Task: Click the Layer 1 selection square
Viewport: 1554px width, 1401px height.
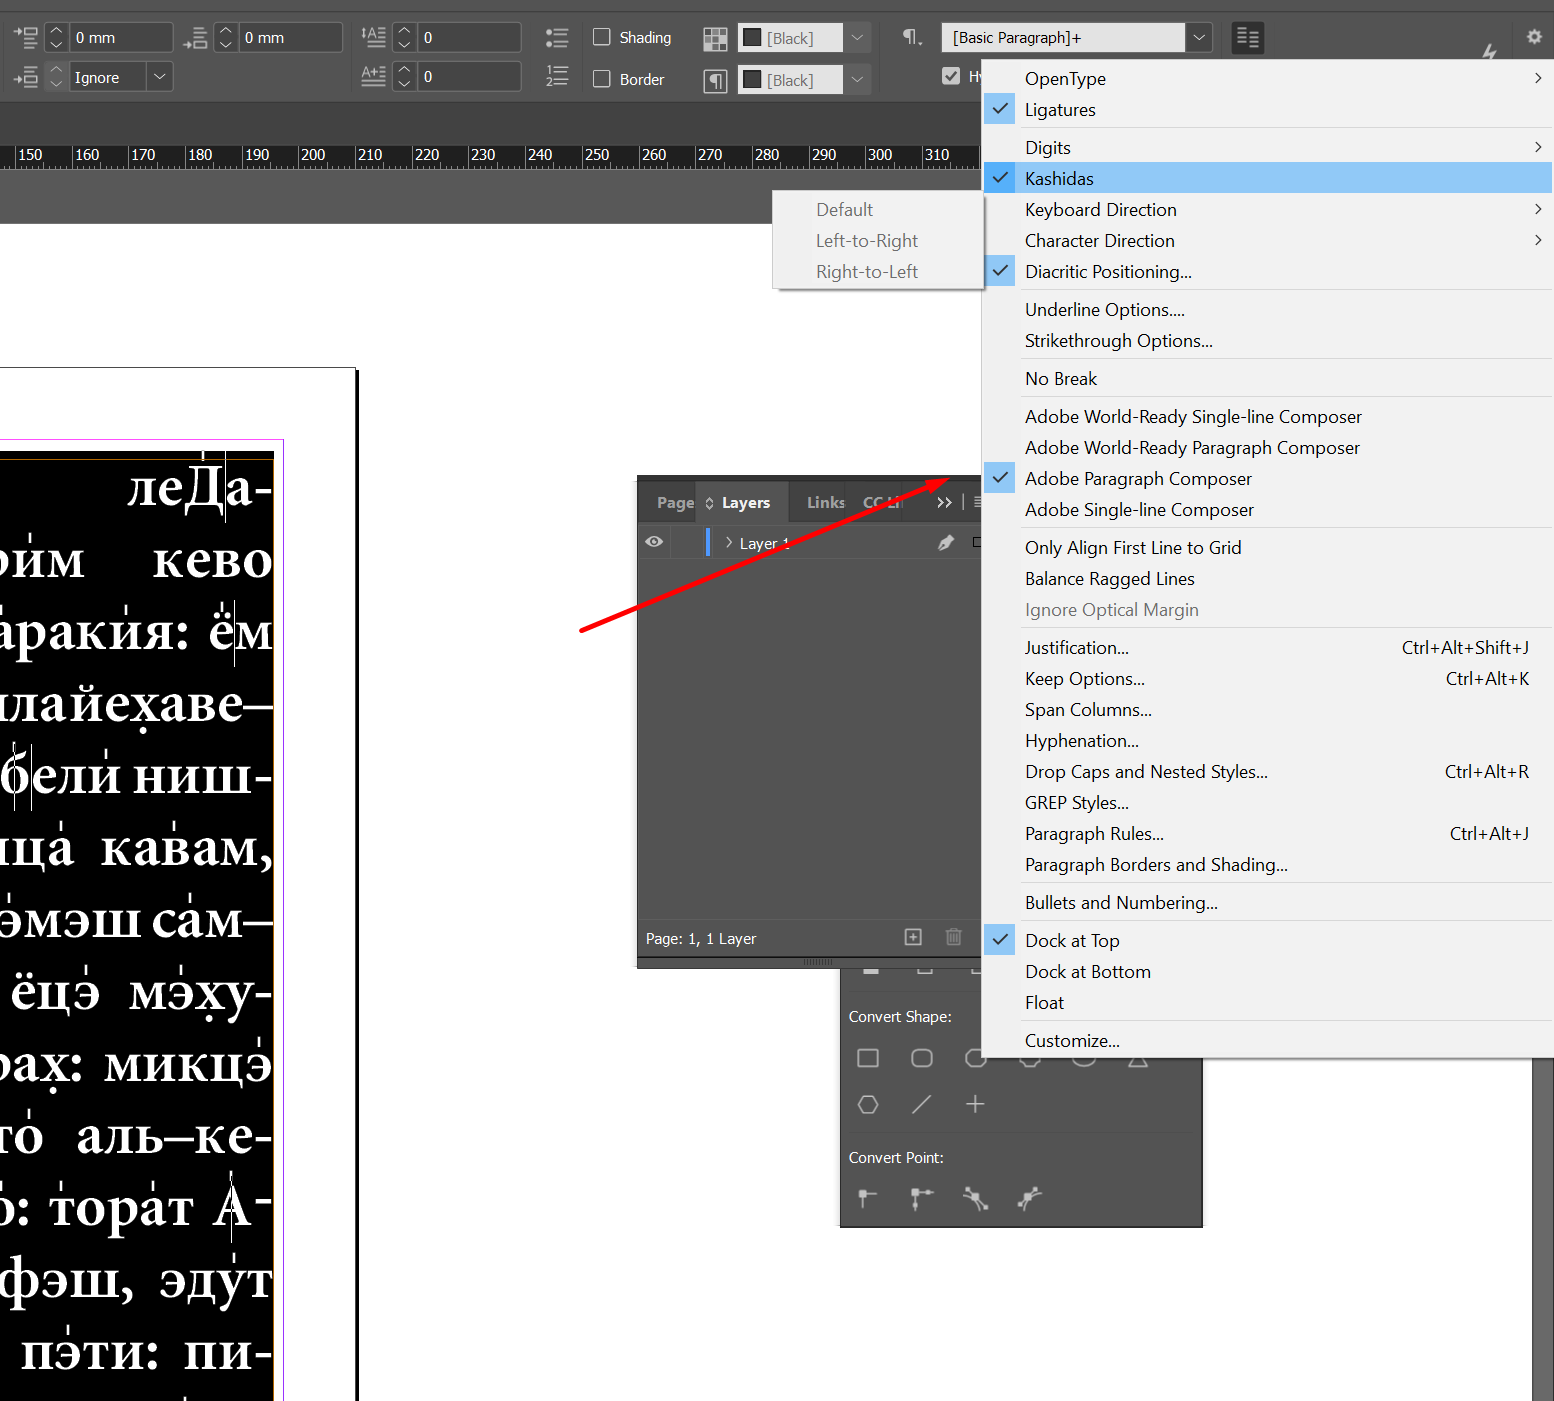Action: (x=977, y=542)
